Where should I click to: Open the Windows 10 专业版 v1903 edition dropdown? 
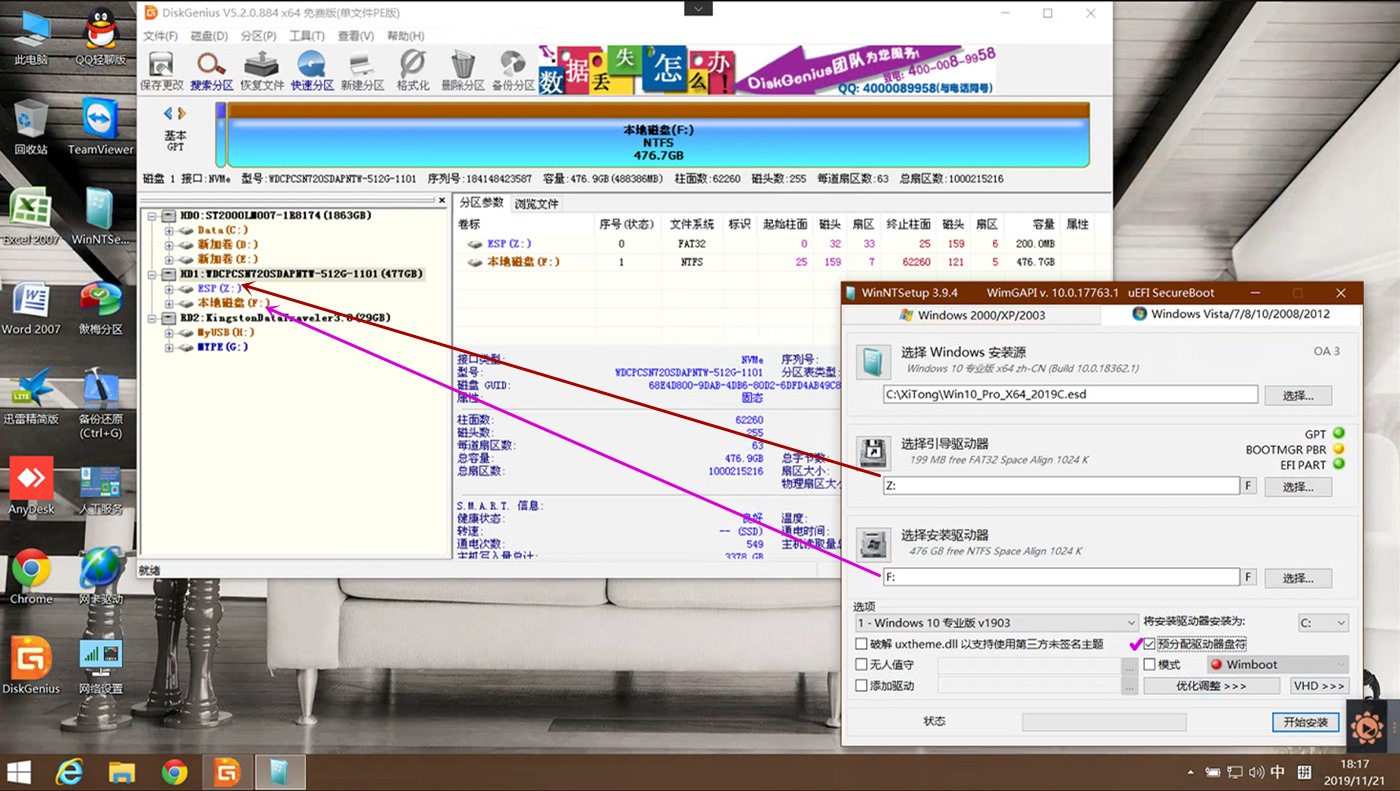pyautogui.click(x=996, y=623)
